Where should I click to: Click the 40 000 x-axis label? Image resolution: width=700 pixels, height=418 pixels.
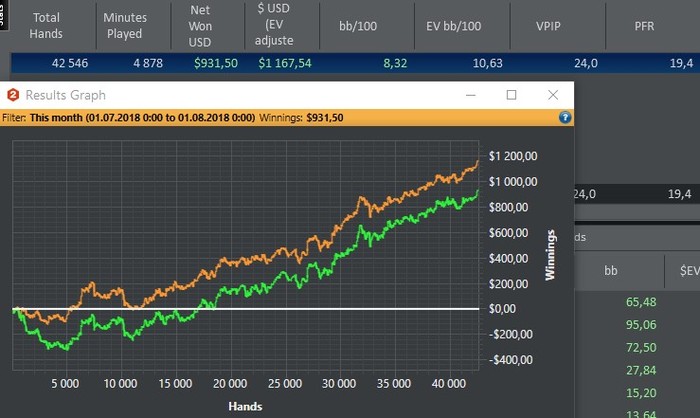point(449,384)
